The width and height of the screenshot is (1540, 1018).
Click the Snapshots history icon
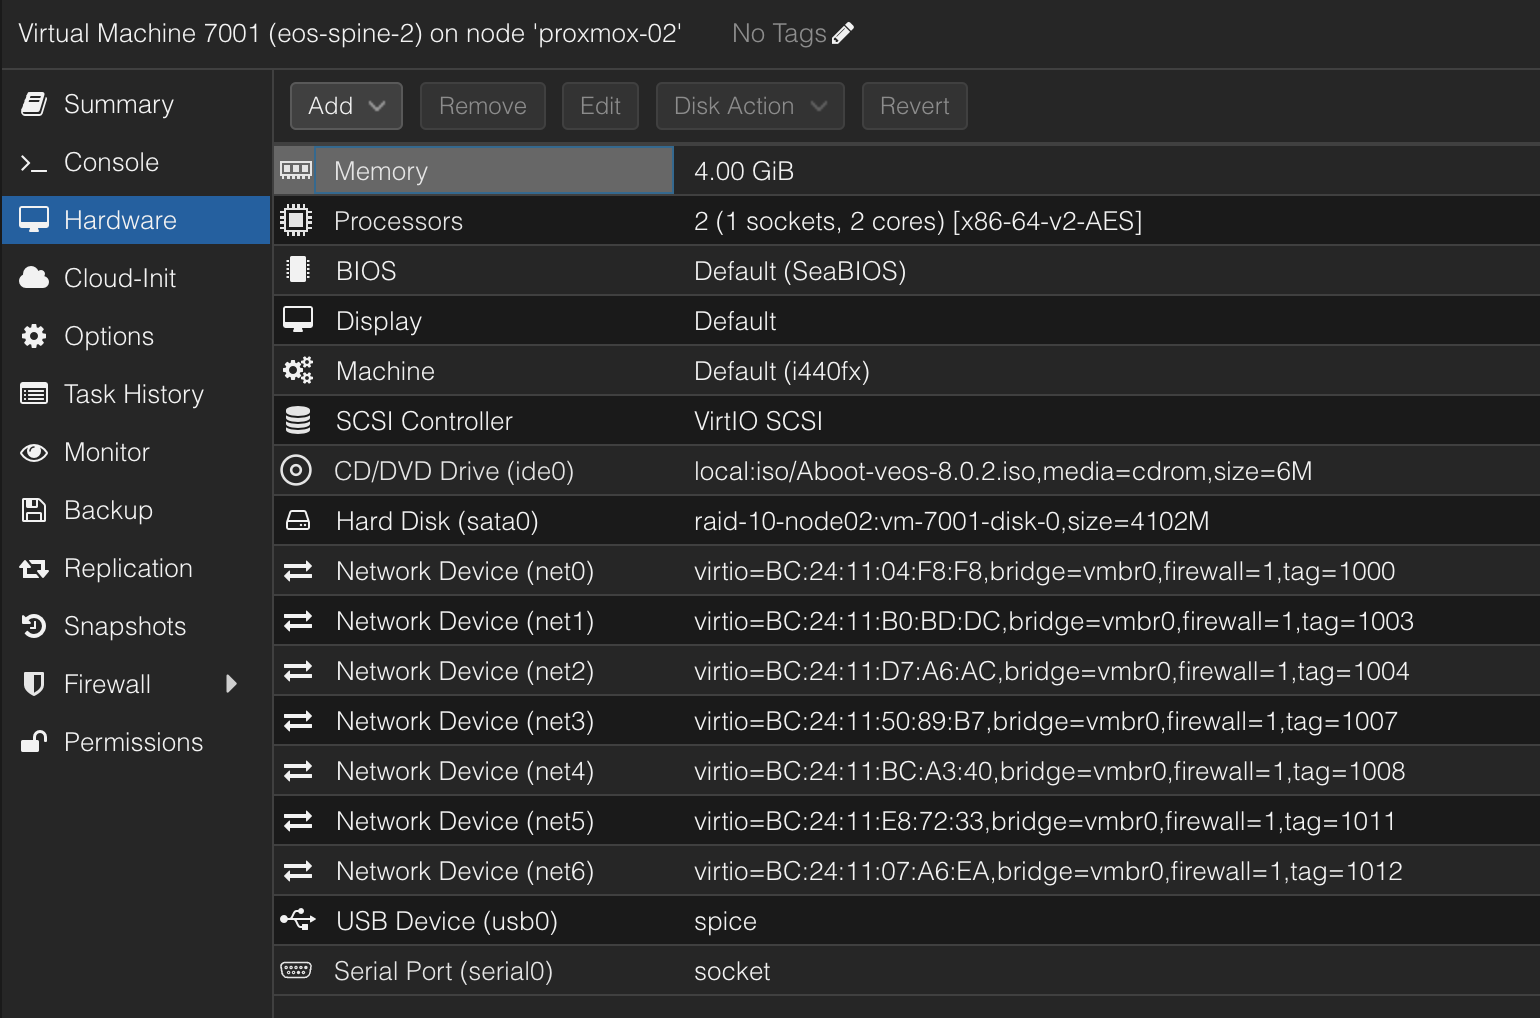tap(34, 626)
